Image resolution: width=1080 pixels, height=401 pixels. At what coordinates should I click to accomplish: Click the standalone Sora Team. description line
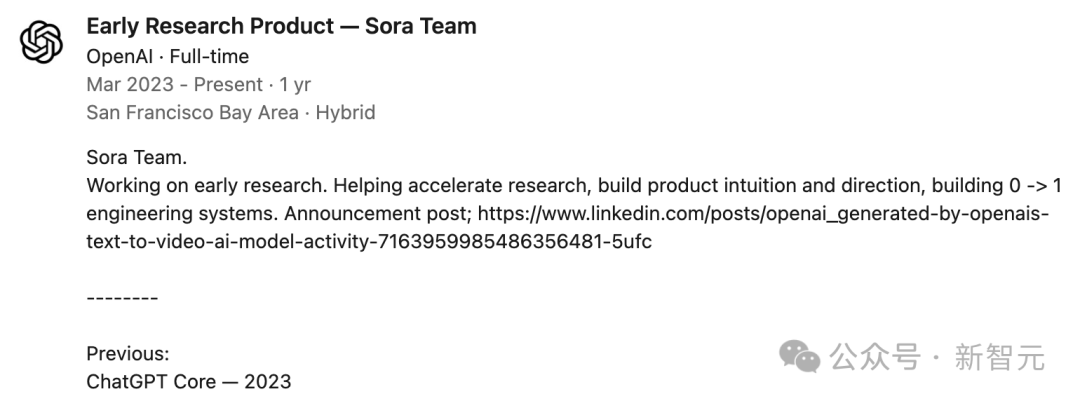click(x=137, y=158)
